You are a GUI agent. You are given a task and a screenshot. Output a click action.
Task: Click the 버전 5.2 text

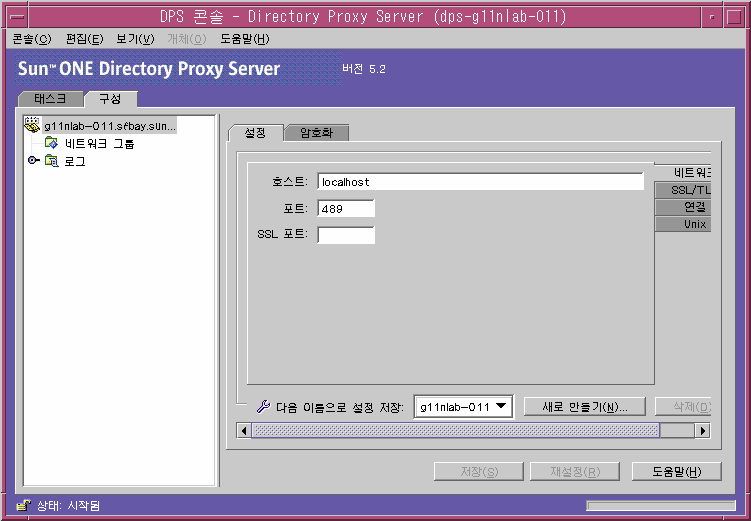pyautogui.click(x=364, y=69)
